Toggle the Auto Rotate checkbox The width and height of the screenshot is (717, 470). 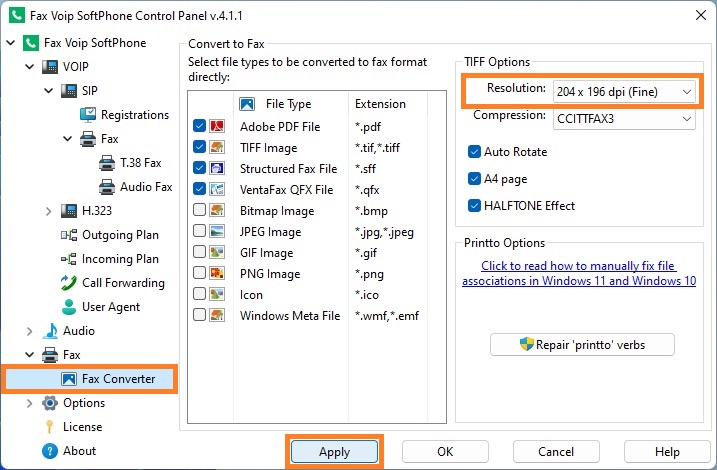(474, 151)
